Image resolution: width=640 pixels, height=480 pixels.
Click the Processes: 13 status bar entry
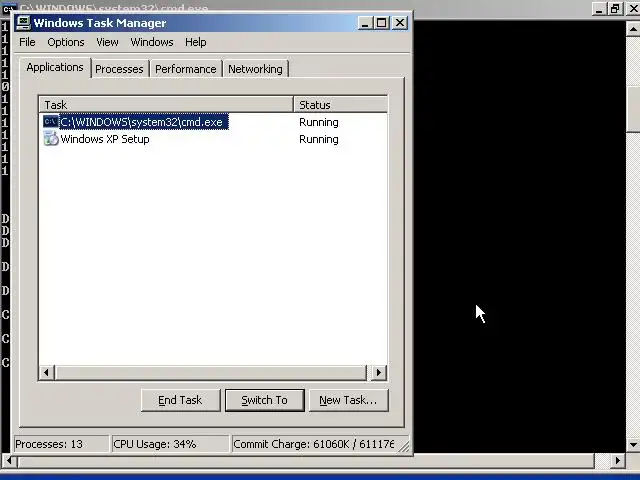click(61, 444)
